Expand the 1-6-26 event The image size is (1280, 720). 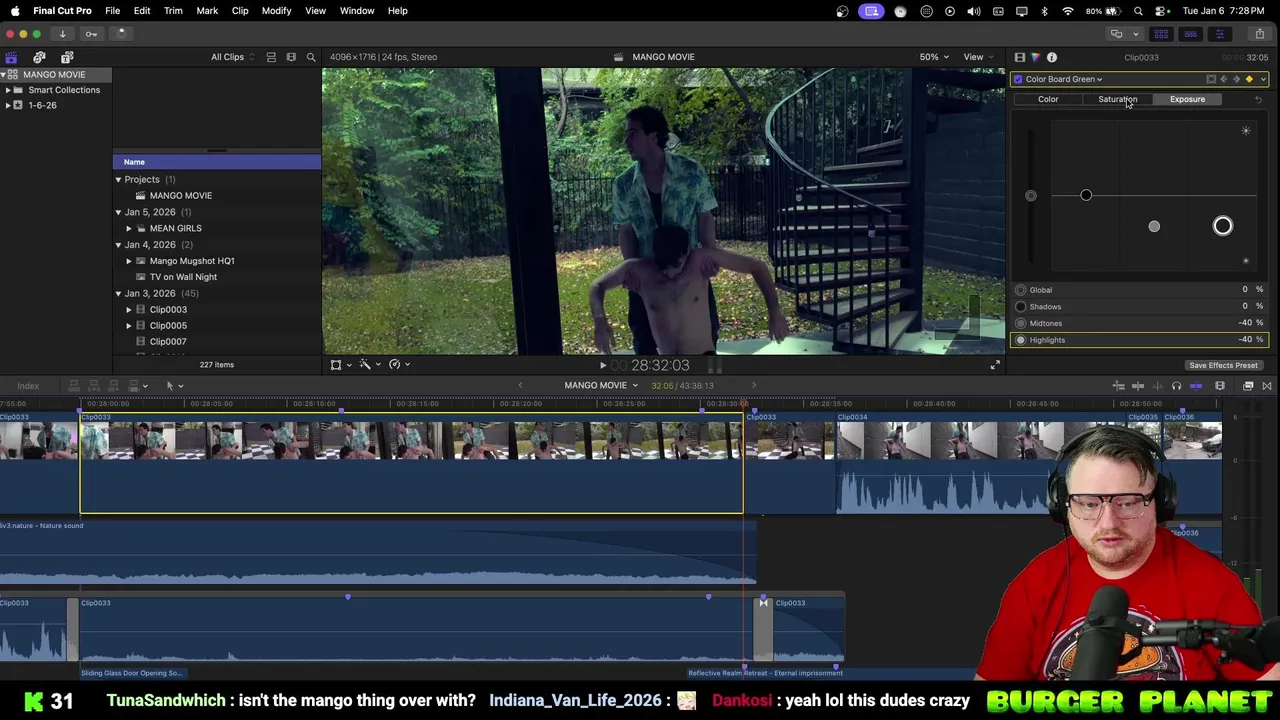8,105
